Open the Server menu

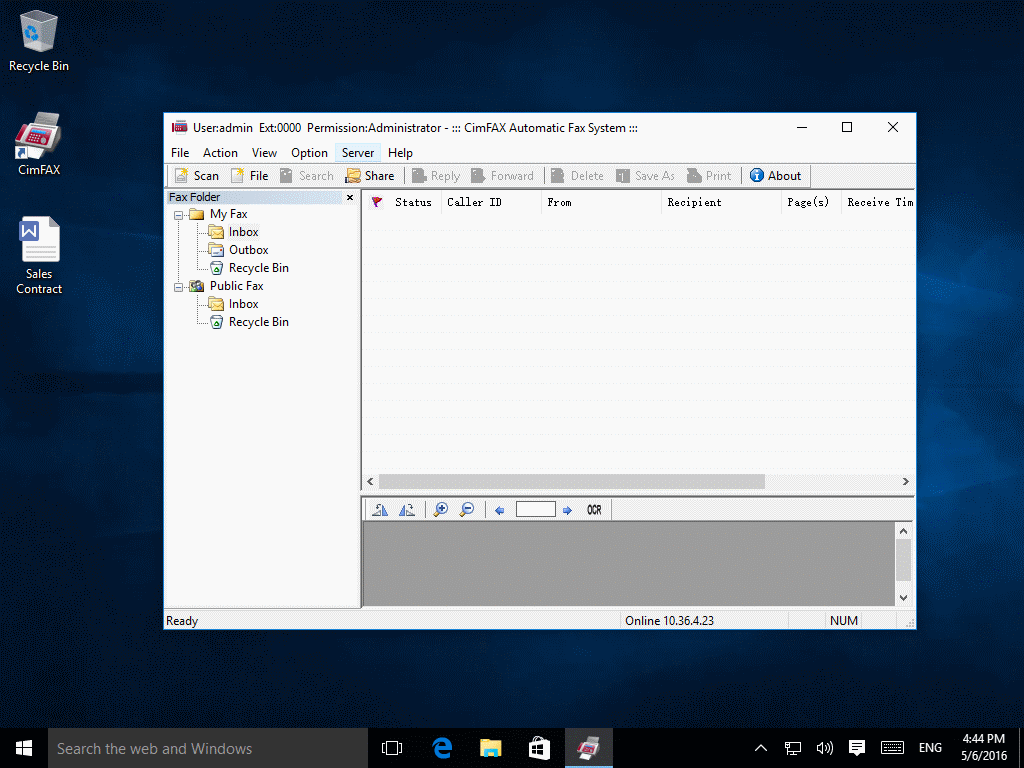pos(357,152)
